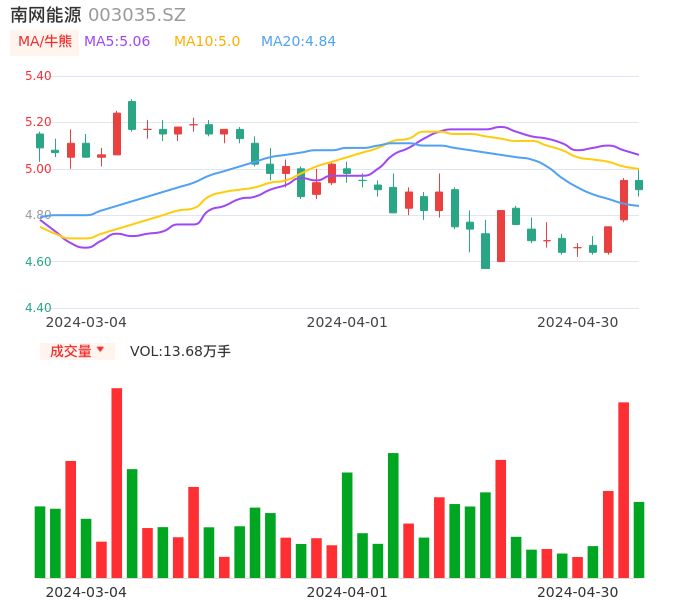Click the tall green volume bar after 2024-04-01
This screenshot has height=606, width=686.
tap(393, 515)
